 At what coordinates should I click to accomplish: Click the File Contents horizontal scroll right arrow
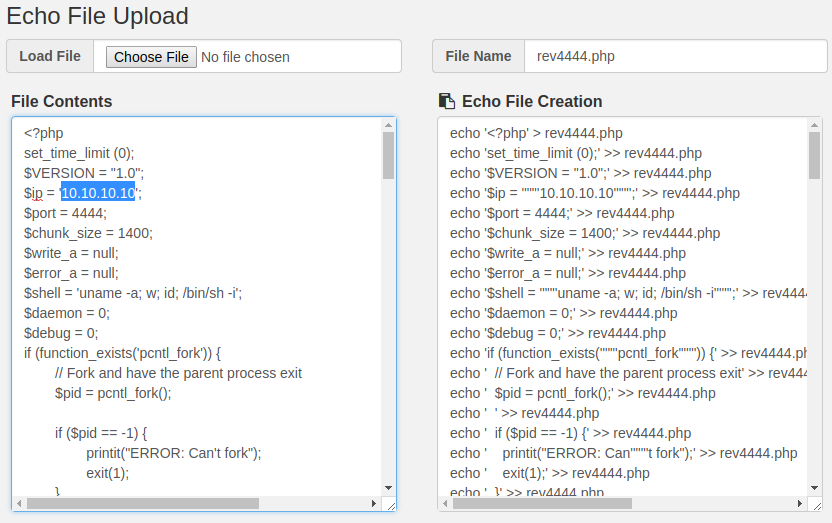[374, 503]
